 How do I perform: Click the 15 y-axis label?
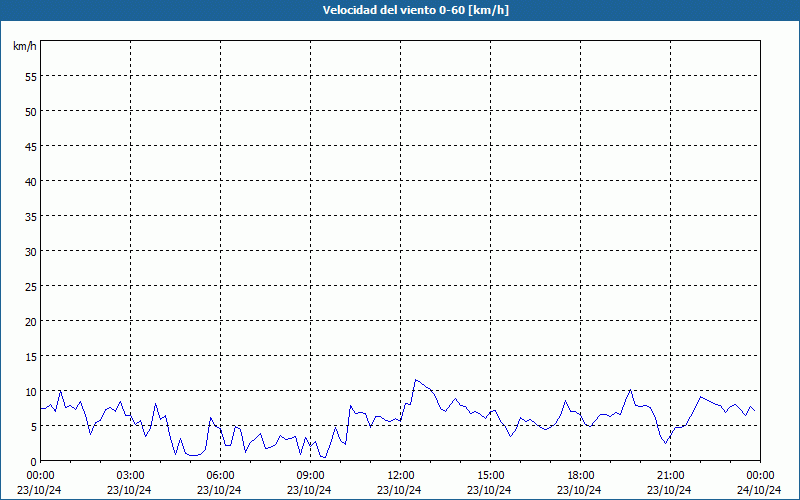click(x=31, y=357)
